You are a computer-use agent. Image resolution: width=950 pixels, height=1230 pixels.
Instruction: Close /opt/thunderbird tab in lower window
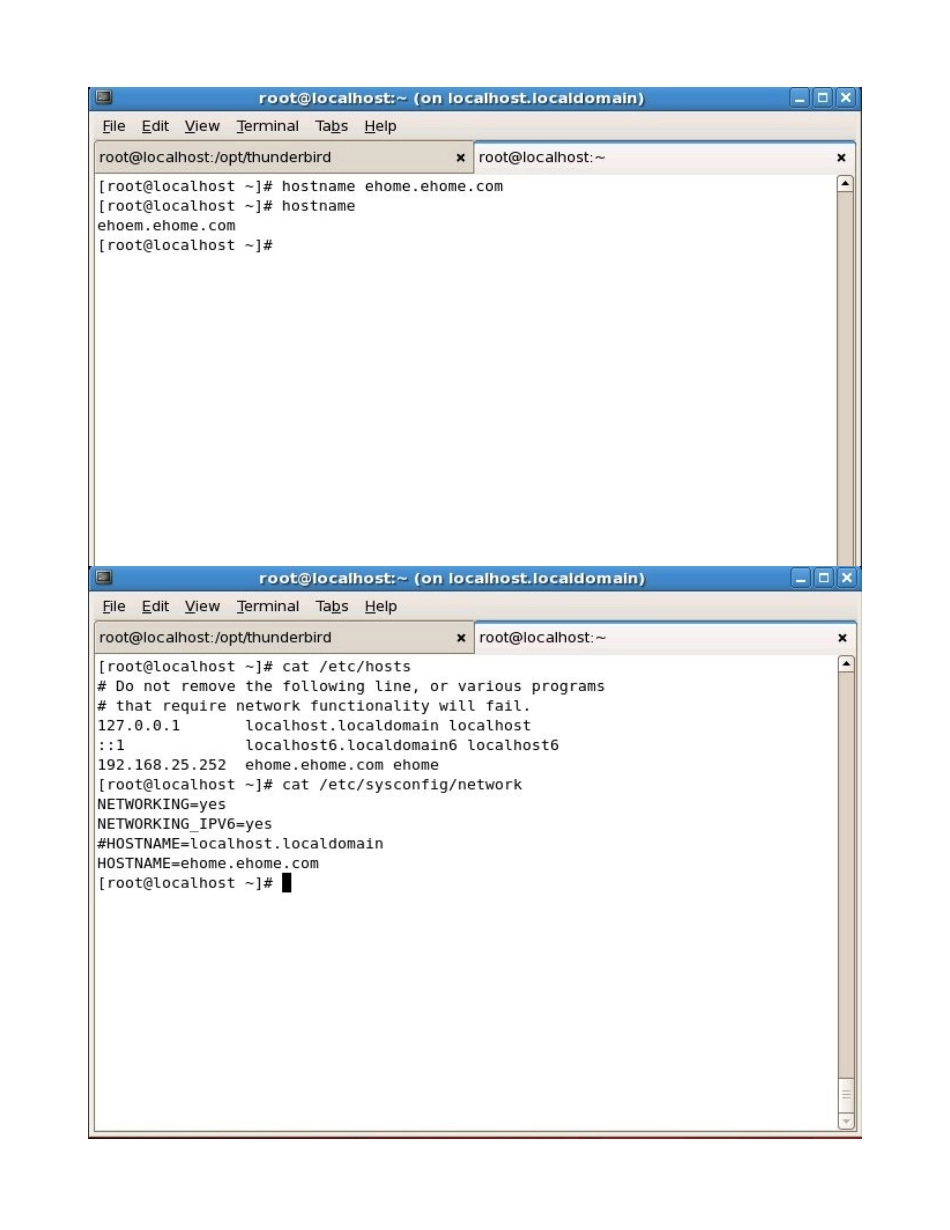(x=460, y=638)
